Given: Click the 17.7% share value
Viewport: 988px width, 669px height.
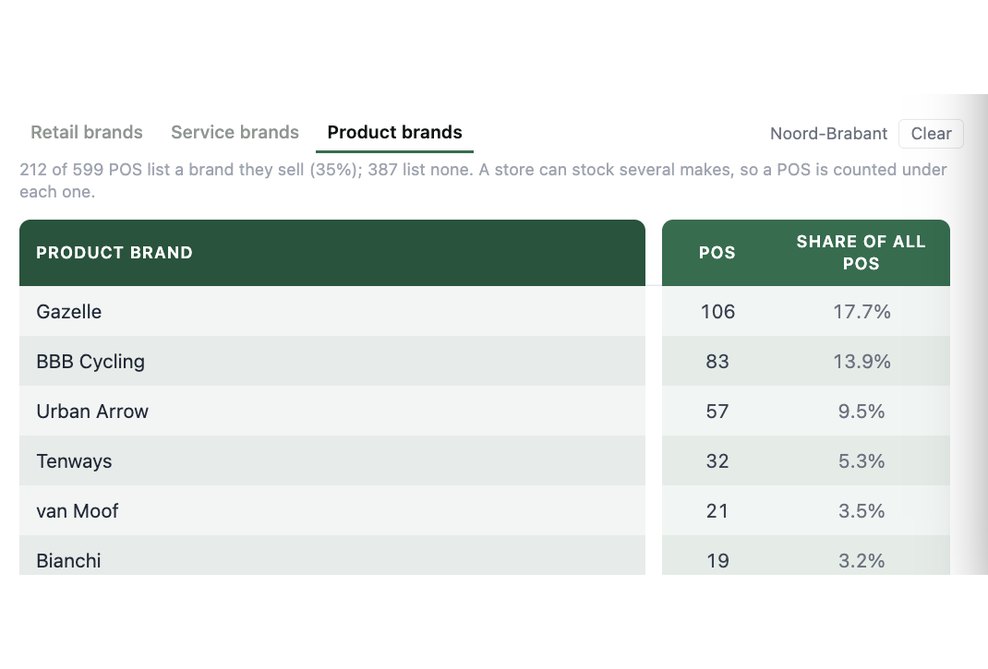Looking at the screenshot, I should tap(861, 311).
